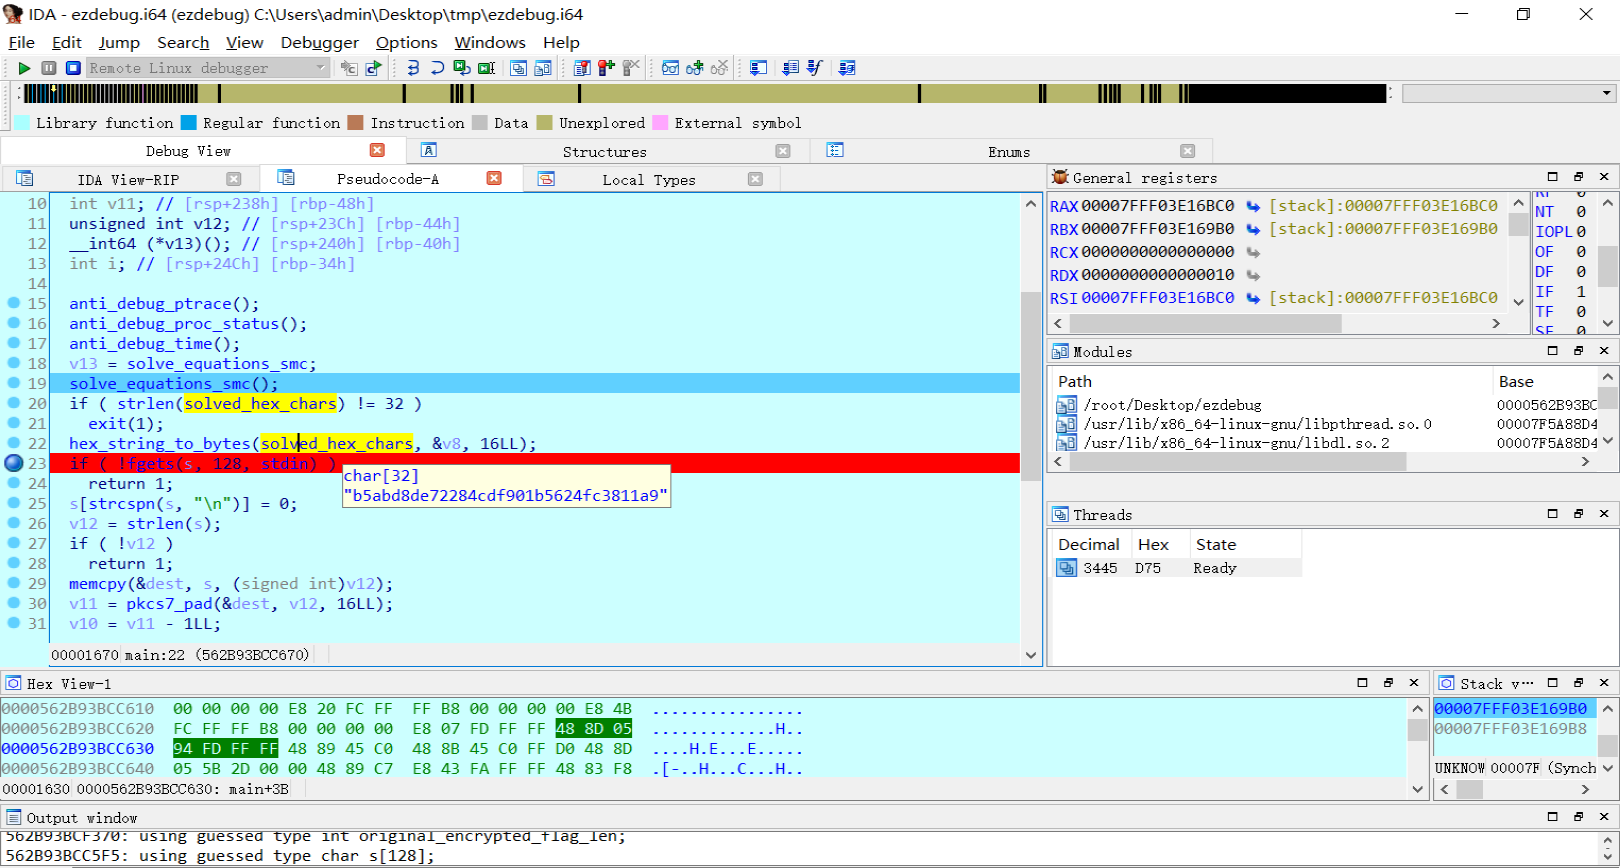Image resolution: width=1620 pixels, height=868 pixels.
Task: Click the Step over toolbar icon
Action: point(437,68)
